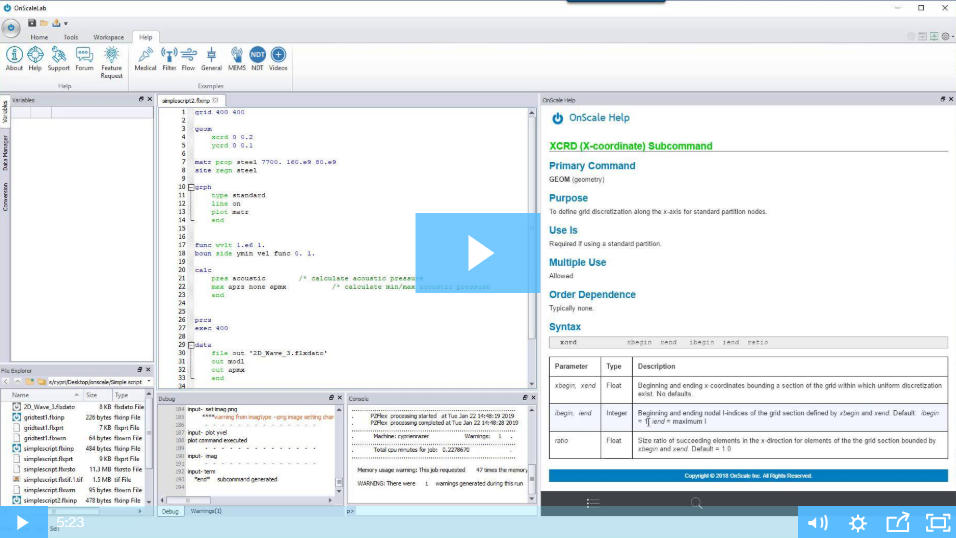
Task: Click the help panel search magnifier icon
Action: [x=696, y=503]
